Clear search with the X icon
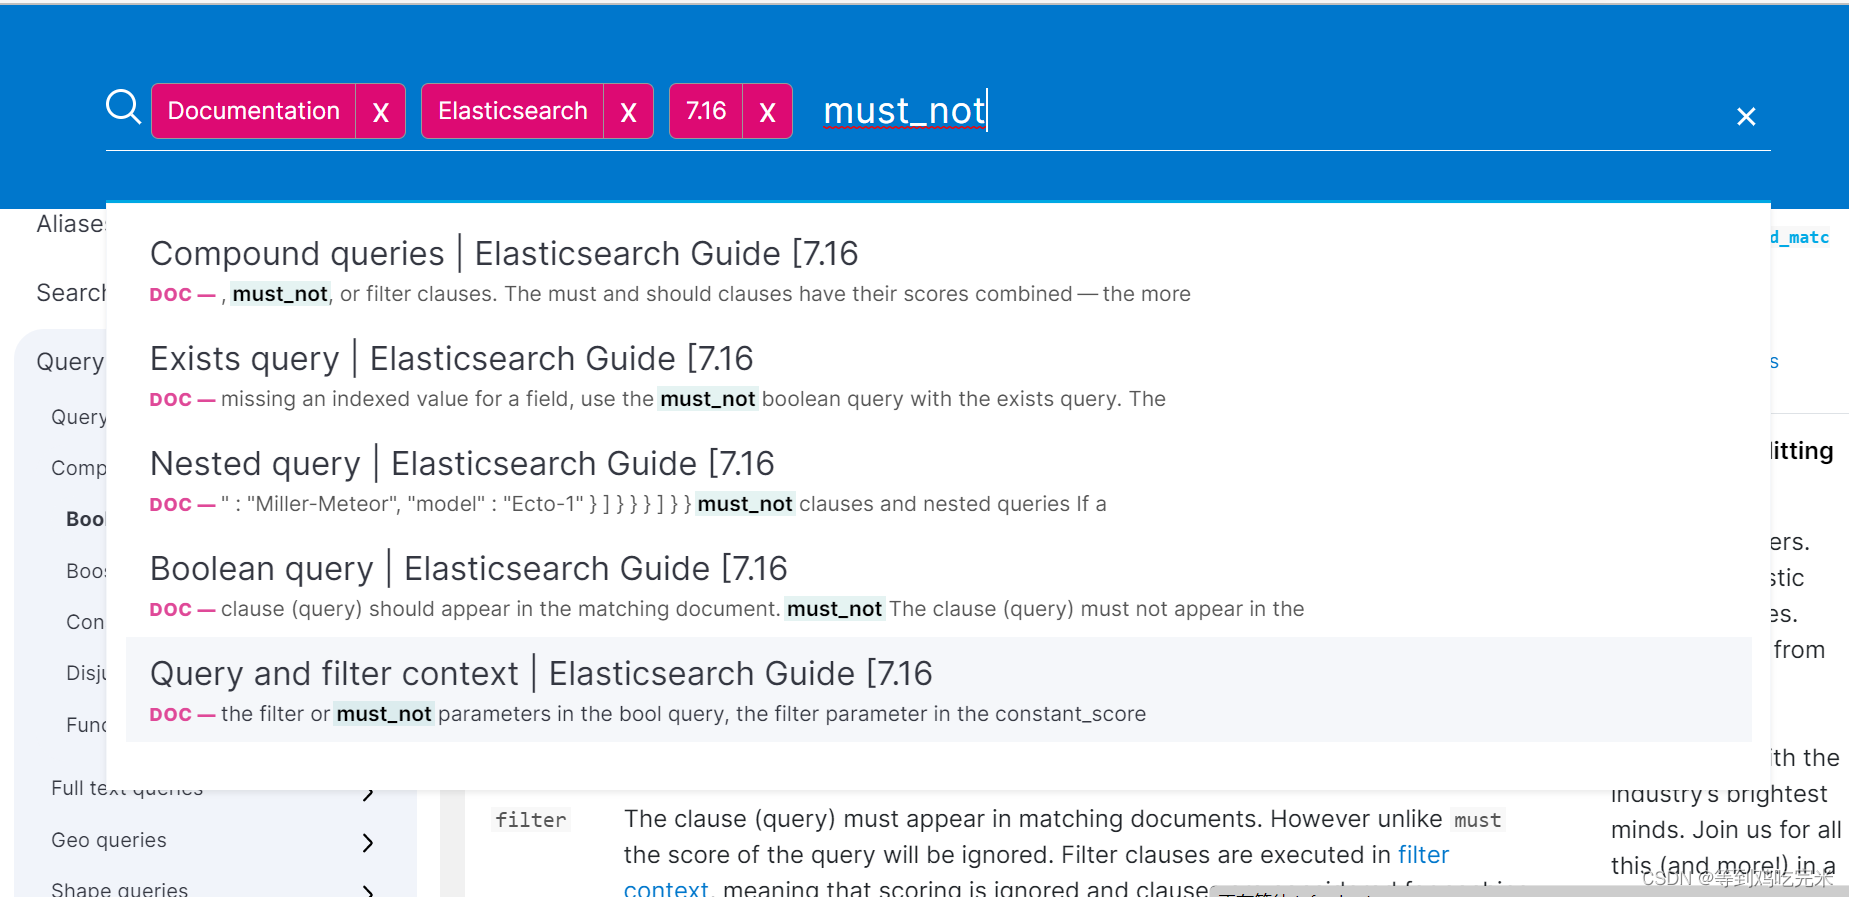Screen dimensions: 1849x897 (x=1746, y=117)
